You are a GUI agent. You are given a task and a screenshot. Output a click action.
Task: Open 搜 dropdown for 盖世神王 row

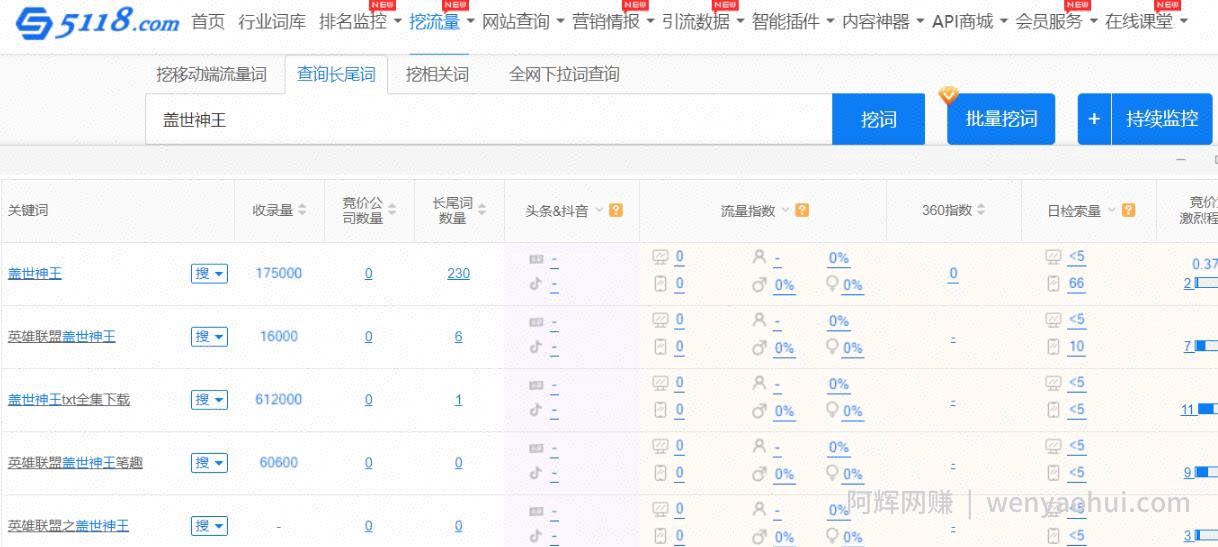pyautogui.click(x=209, y=273)
